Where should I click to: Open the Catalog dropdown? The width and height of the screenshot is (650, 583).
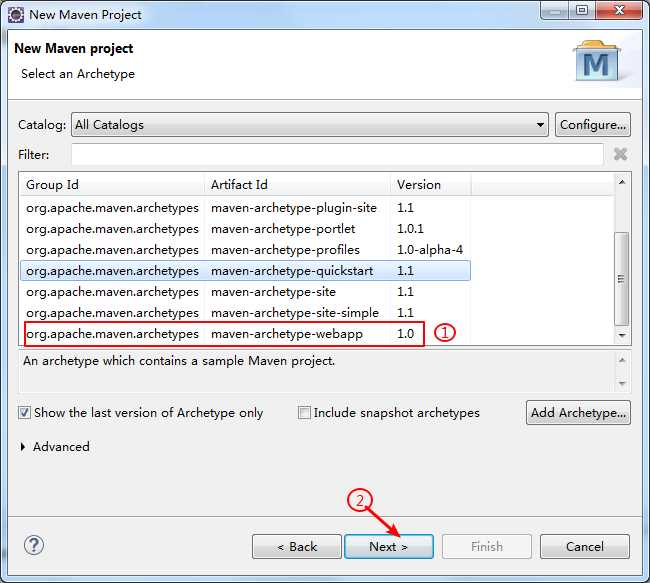point(310,124)
